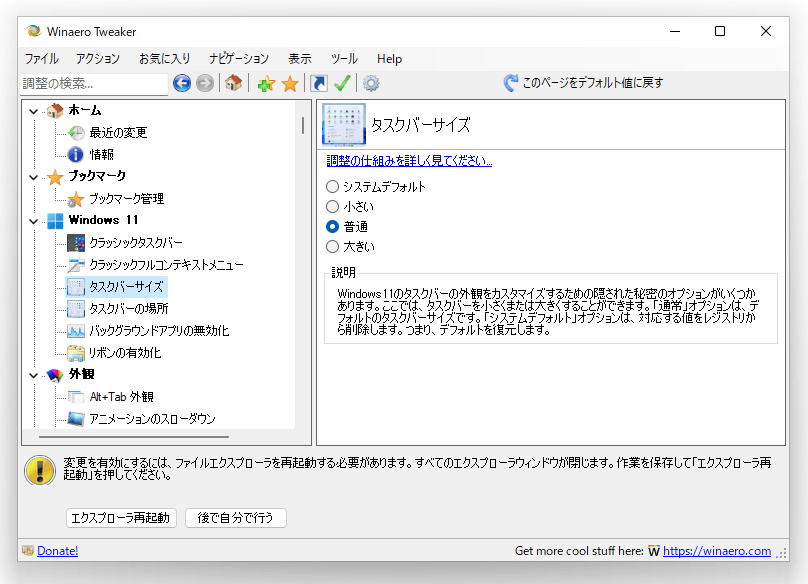Click the icon beside クラッシックタスクバー
The image size is (808, 584).
(x=76, y=243)
